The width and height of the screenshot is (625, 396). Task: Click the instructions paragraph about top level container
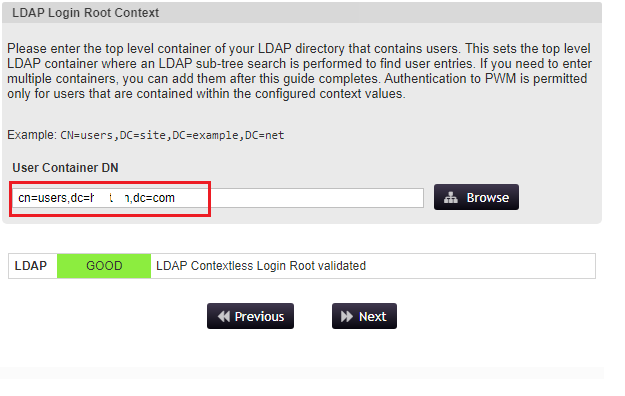pyautogui.click(x=299, y=71)
